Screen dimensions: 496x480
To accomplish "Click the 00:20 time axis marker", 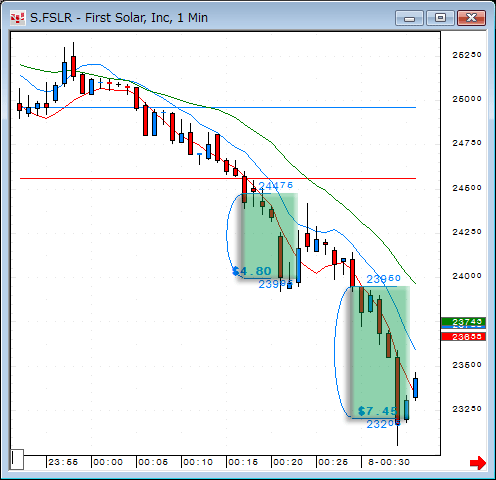I will (288, 462).
